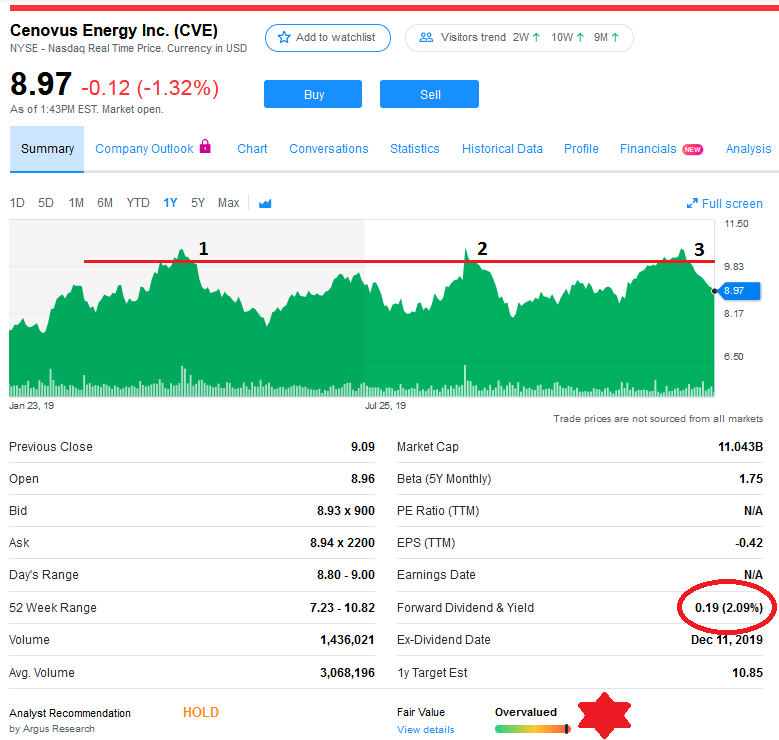
Task: Click the 1y Target Est value 10.85
Action: 747,673
